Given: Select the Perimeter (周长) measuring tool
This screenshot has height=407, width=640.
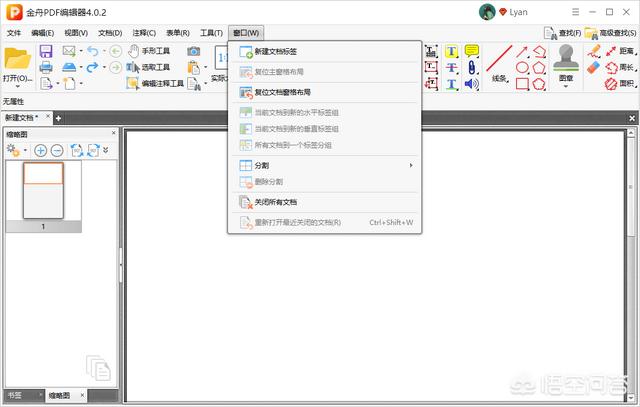Looking at the screenshot, I should pos(621,67).
